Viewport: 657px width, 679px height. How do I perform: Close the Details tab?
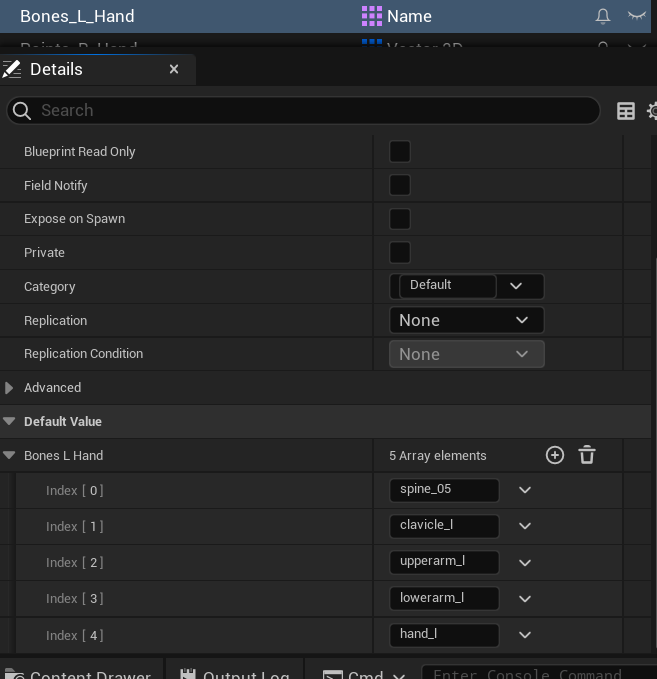174,69
